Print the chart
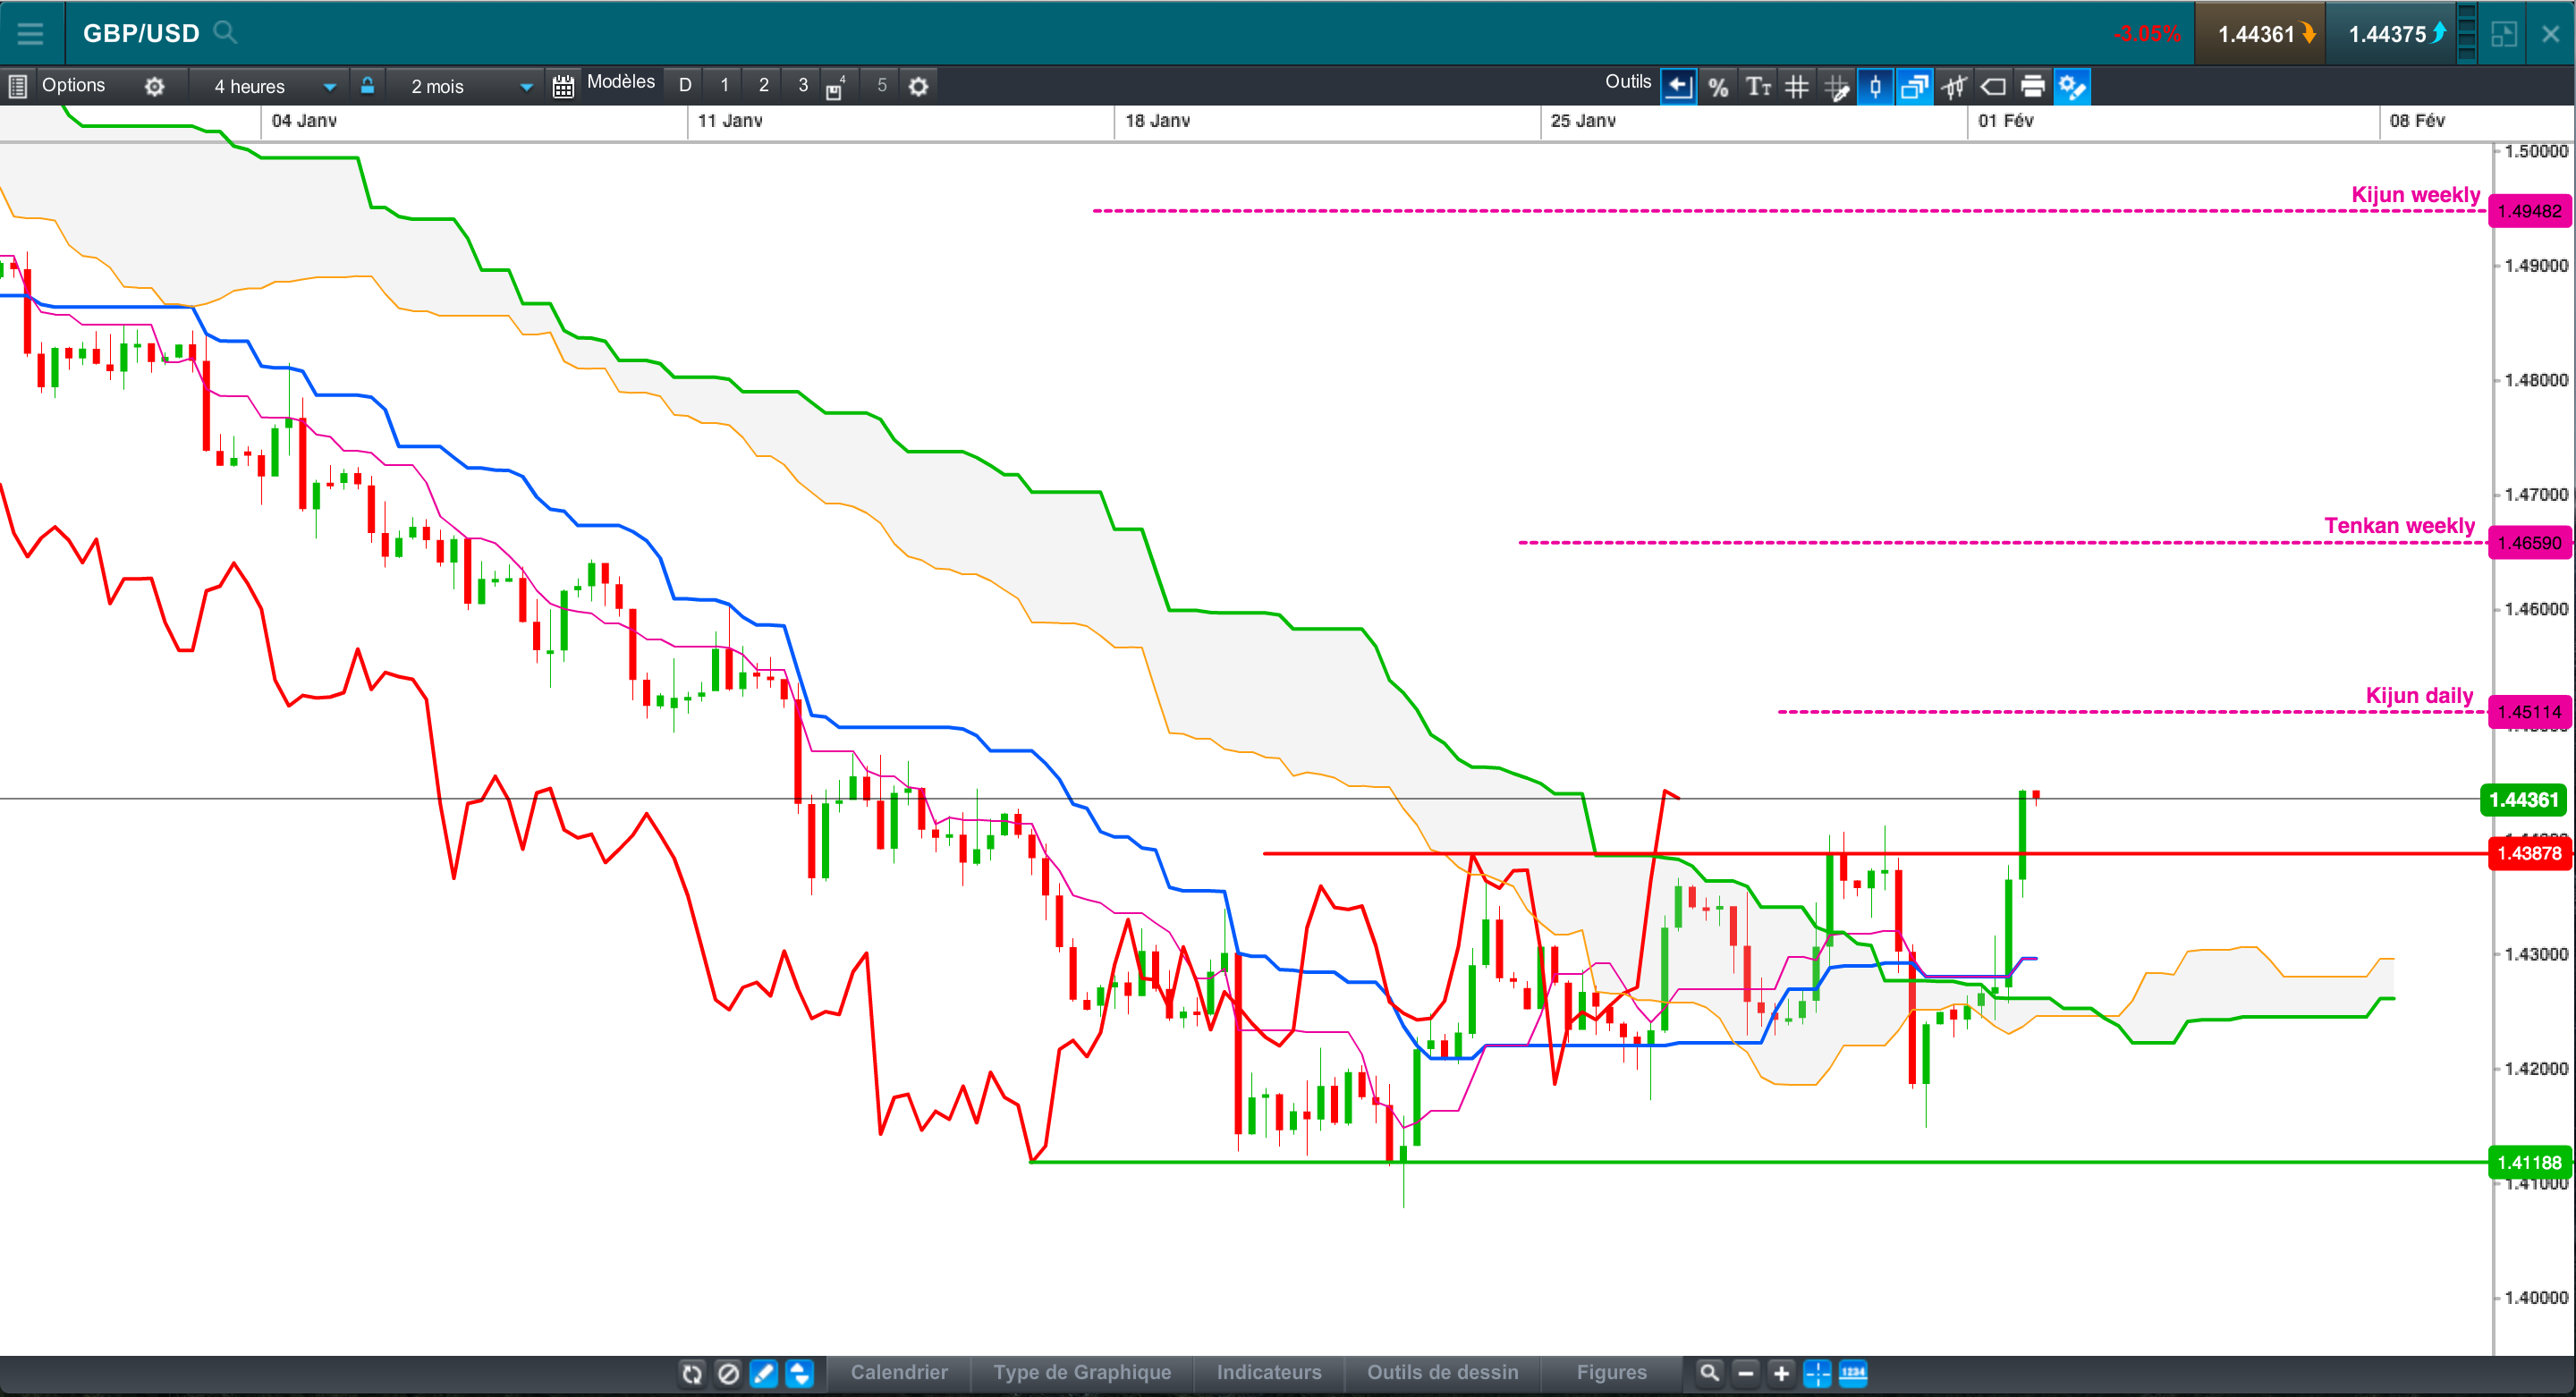 click(2032, 87)
